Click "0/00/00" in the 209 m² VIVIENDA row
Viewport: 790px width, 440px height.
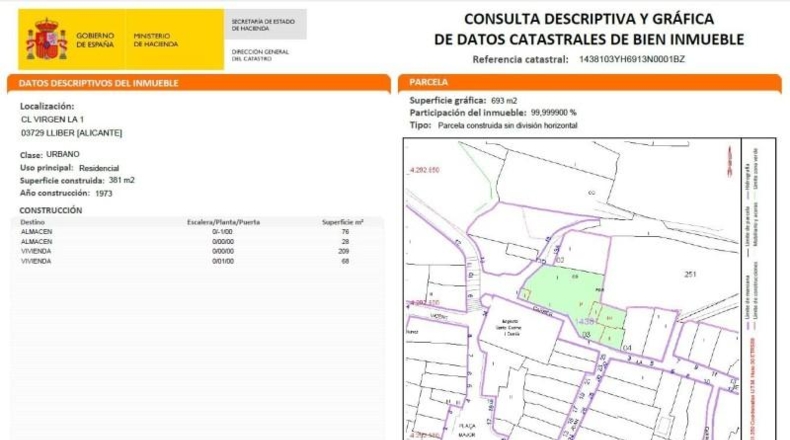(x=223, y=252)
